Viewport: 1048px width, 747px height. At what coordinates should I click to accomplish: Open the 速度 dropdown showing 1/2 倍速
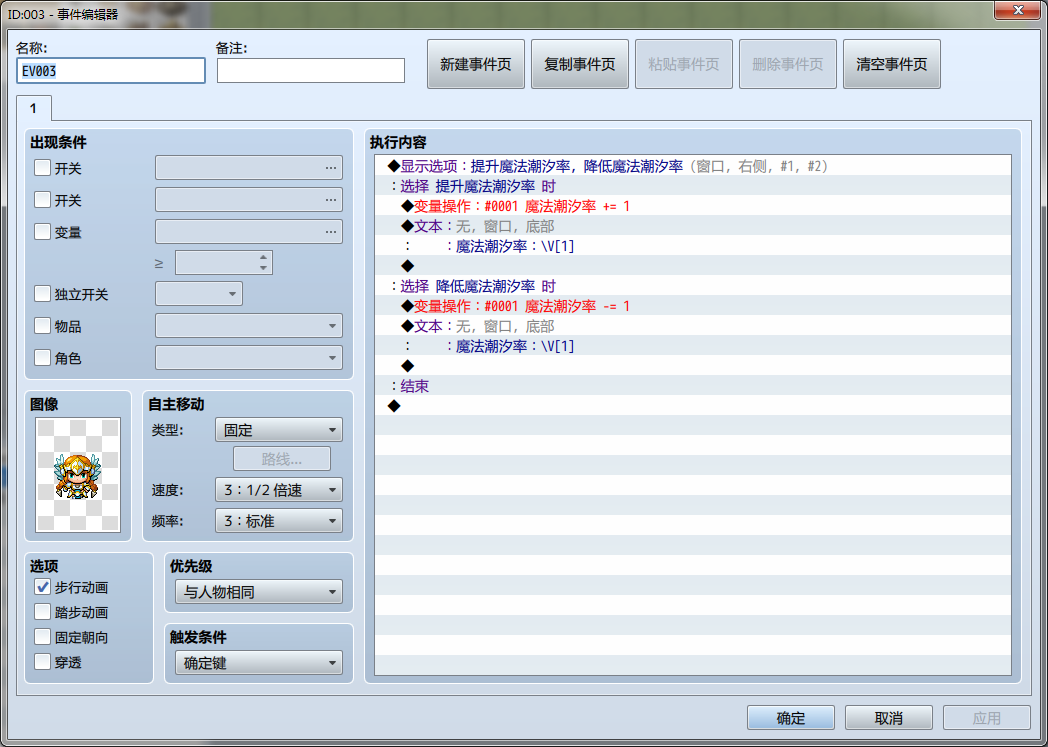(279, 490)
